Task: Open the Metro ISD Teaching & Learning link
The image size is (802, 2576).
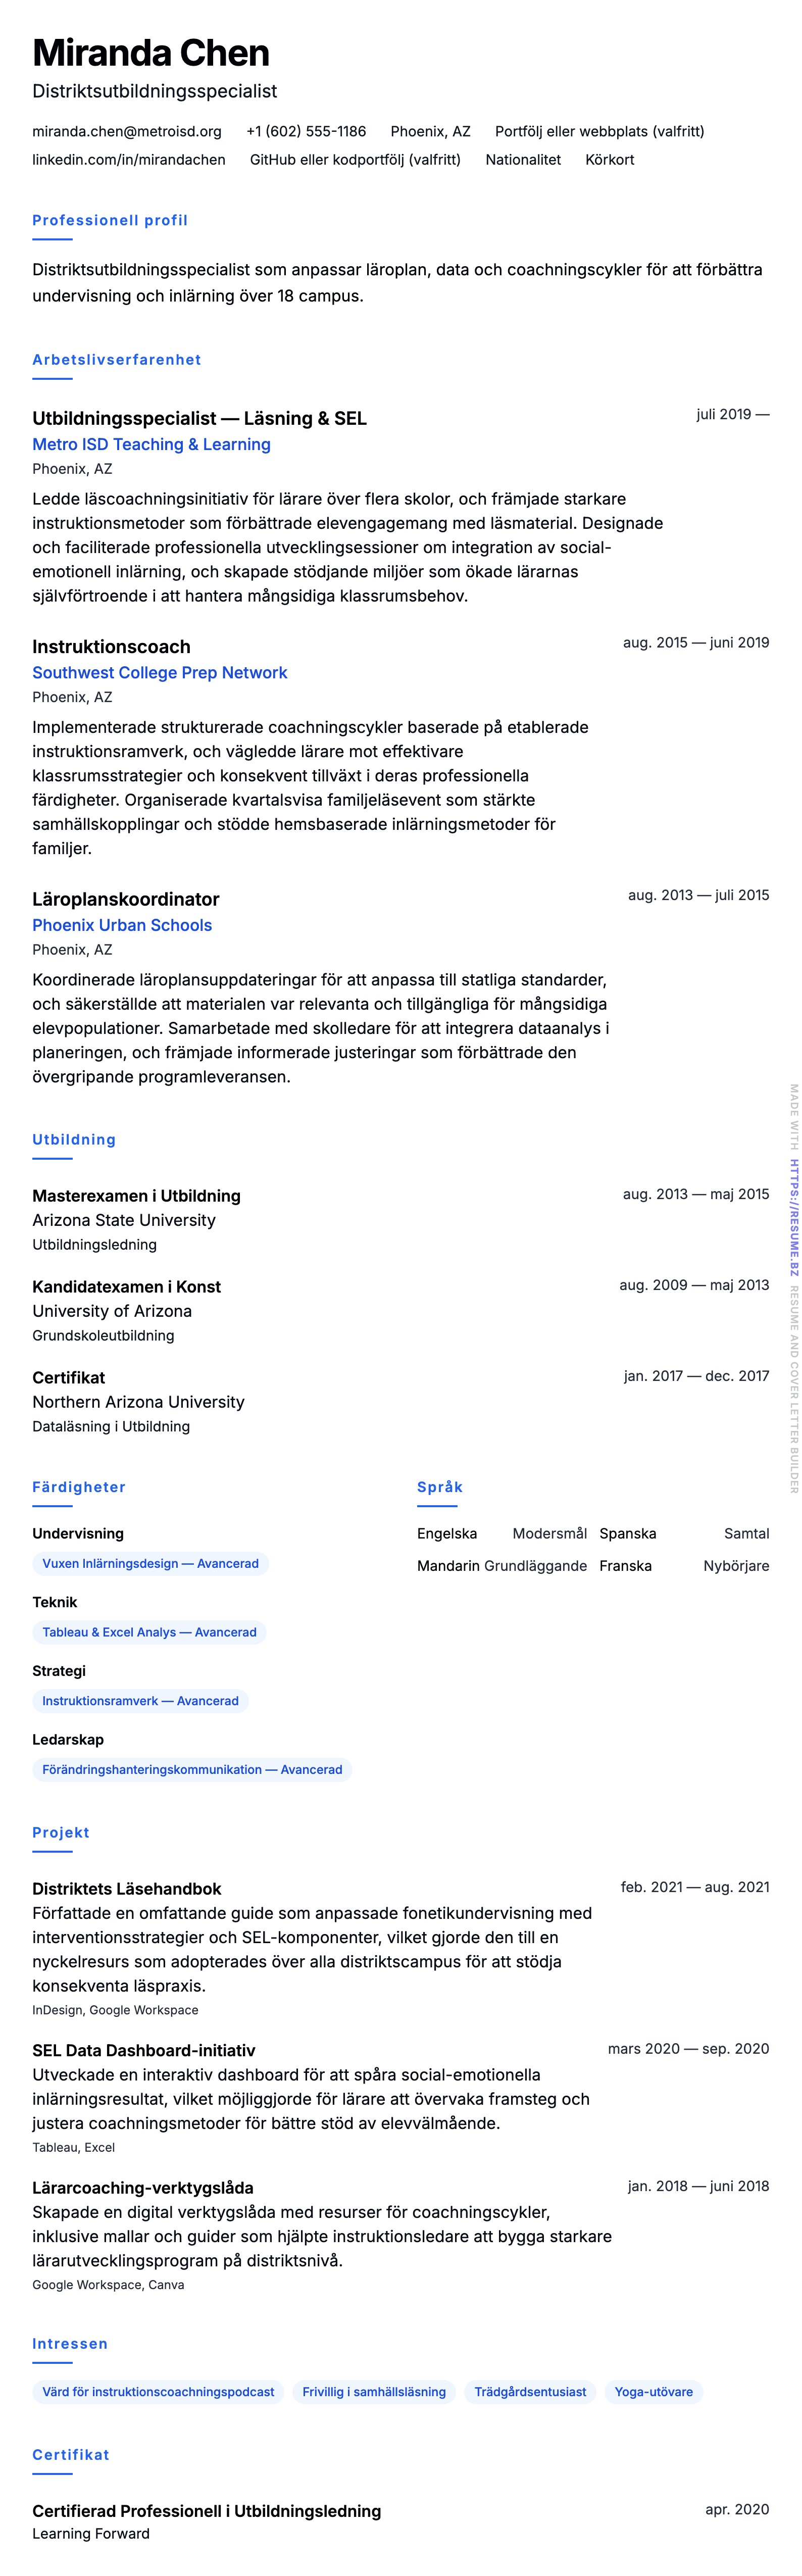Action: (151, 444)
